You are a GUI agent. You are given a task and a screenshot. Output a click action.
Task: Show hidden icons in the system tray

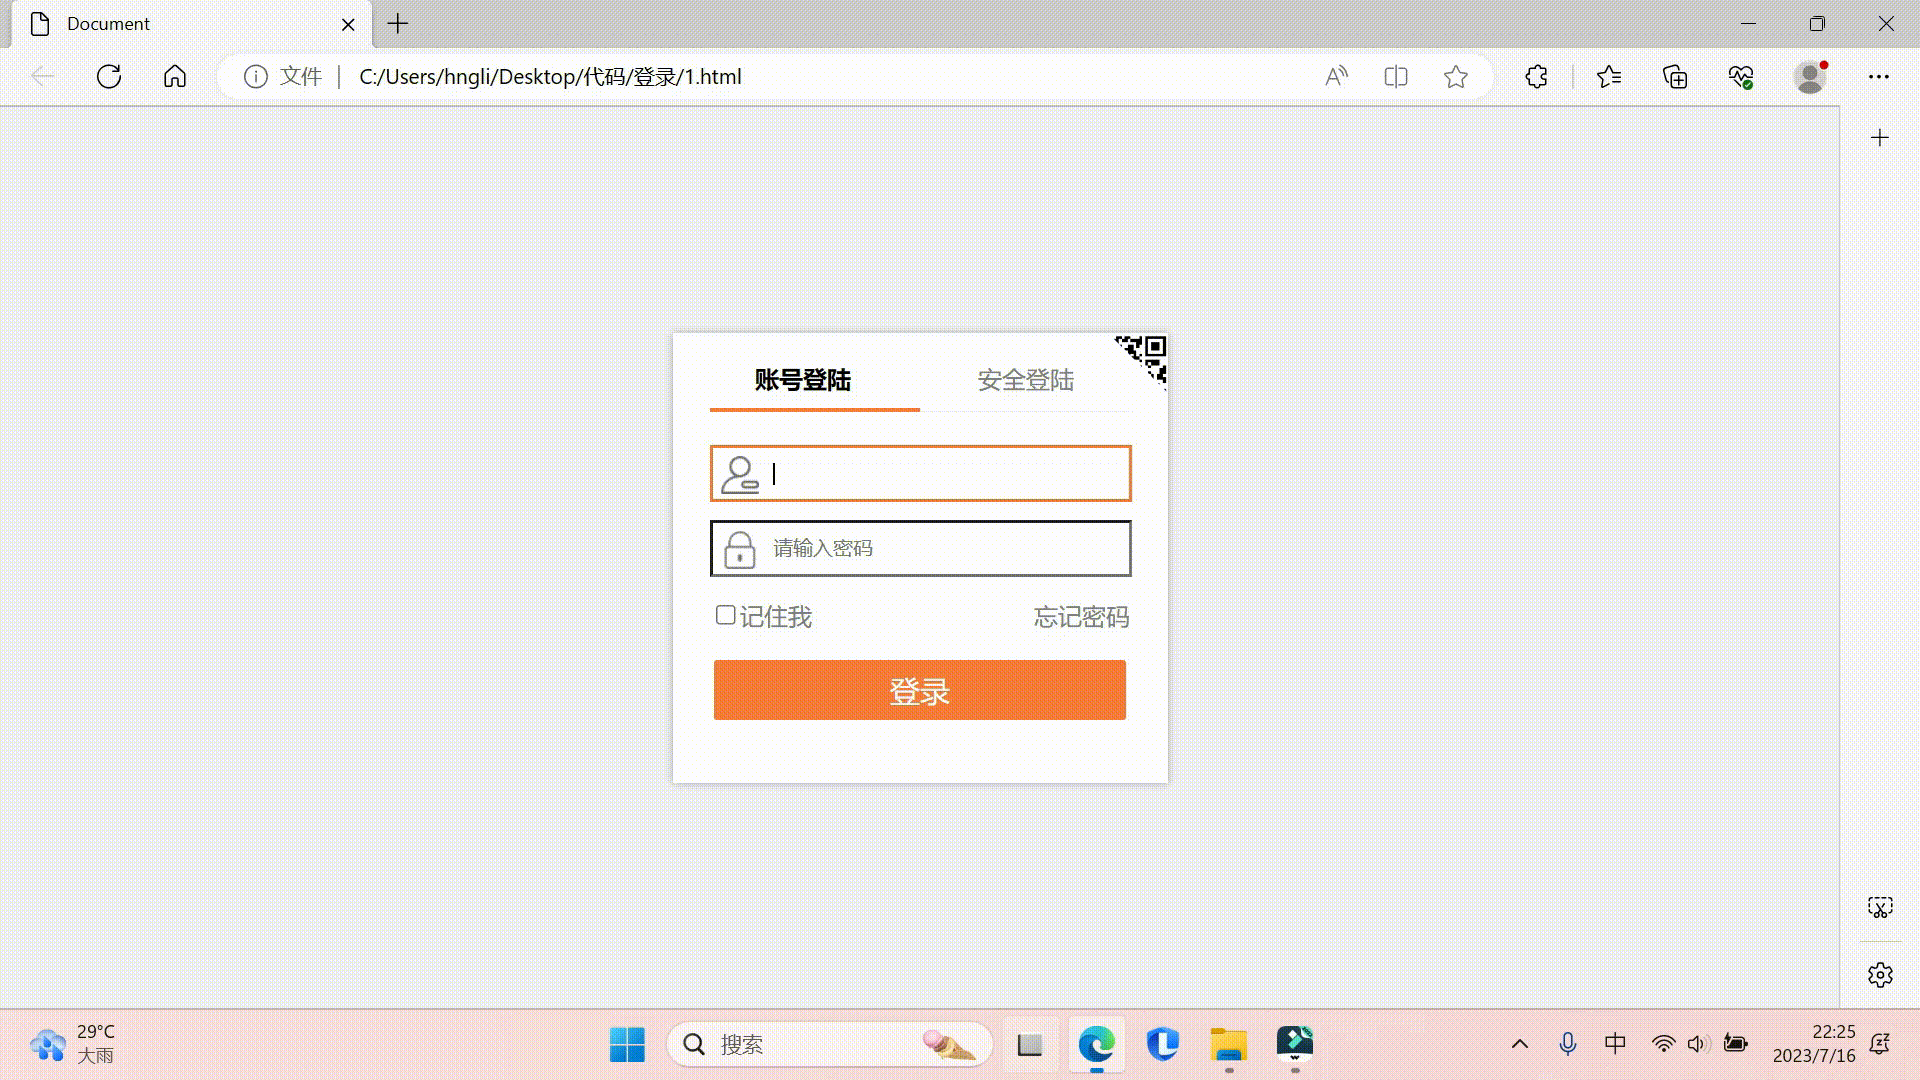coord(1518,1043)
